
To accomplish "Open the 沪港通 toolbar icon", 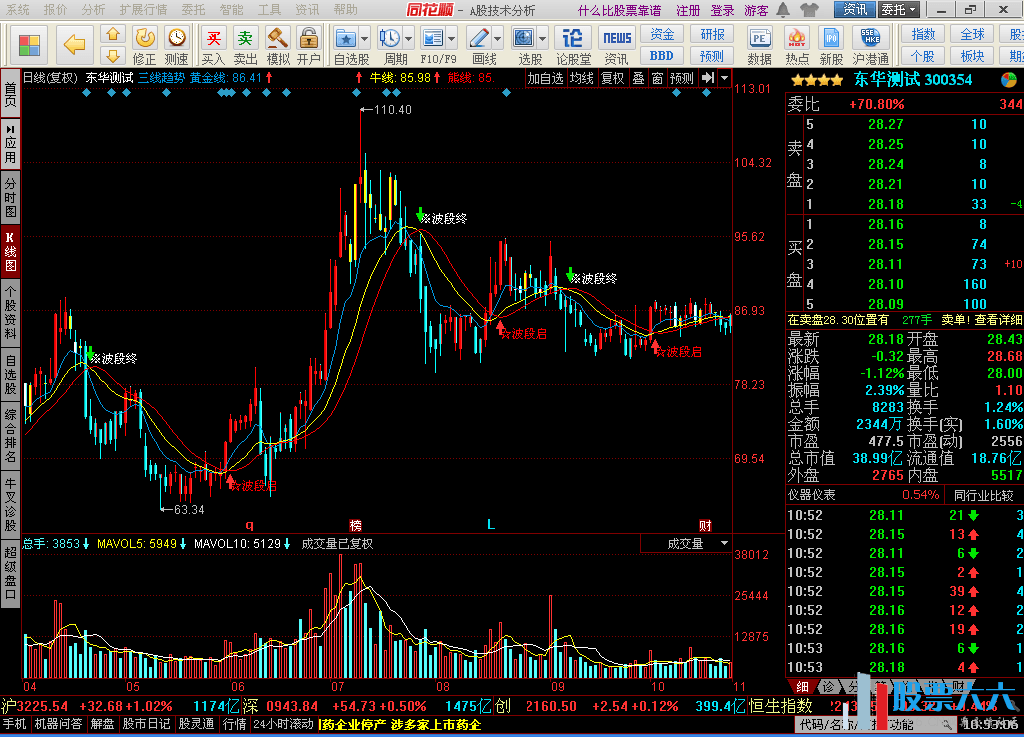I will pos(871,45).
